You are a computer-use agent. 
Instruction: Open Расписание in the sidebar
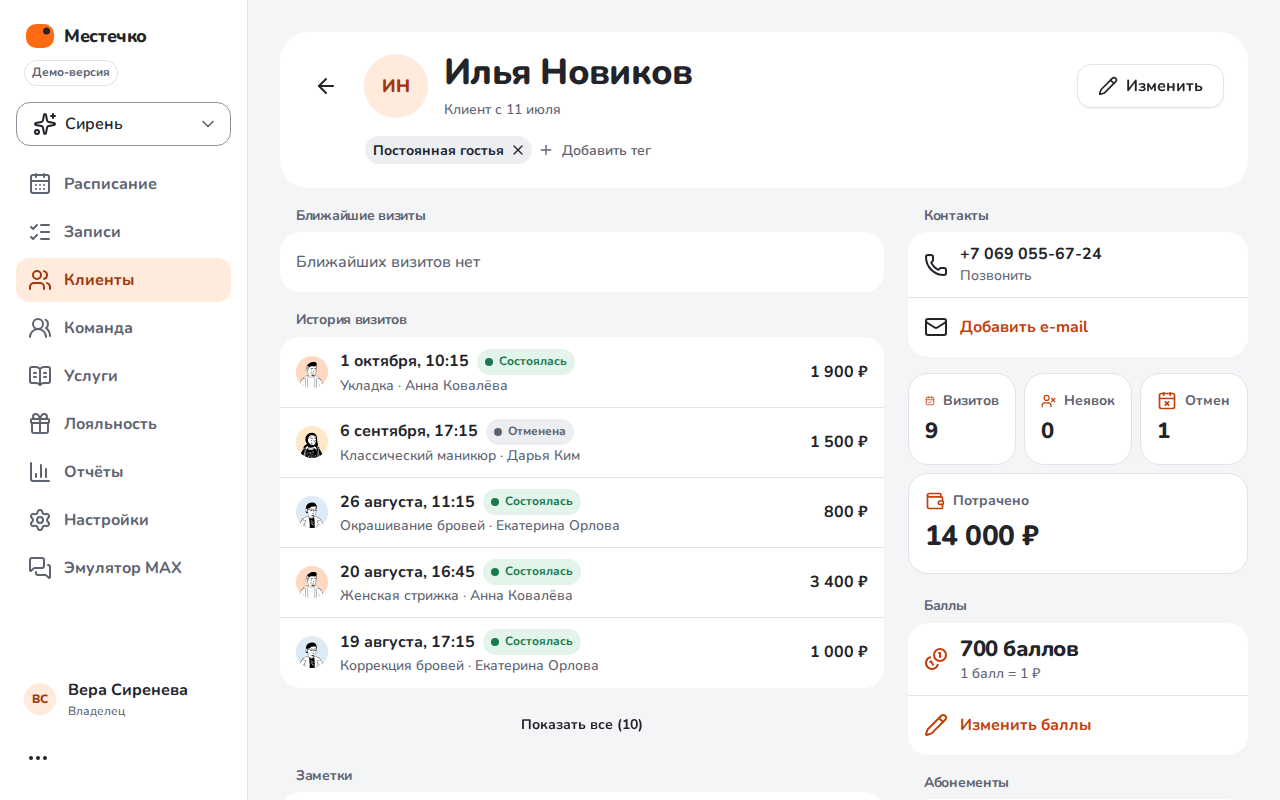click(123, 184)
